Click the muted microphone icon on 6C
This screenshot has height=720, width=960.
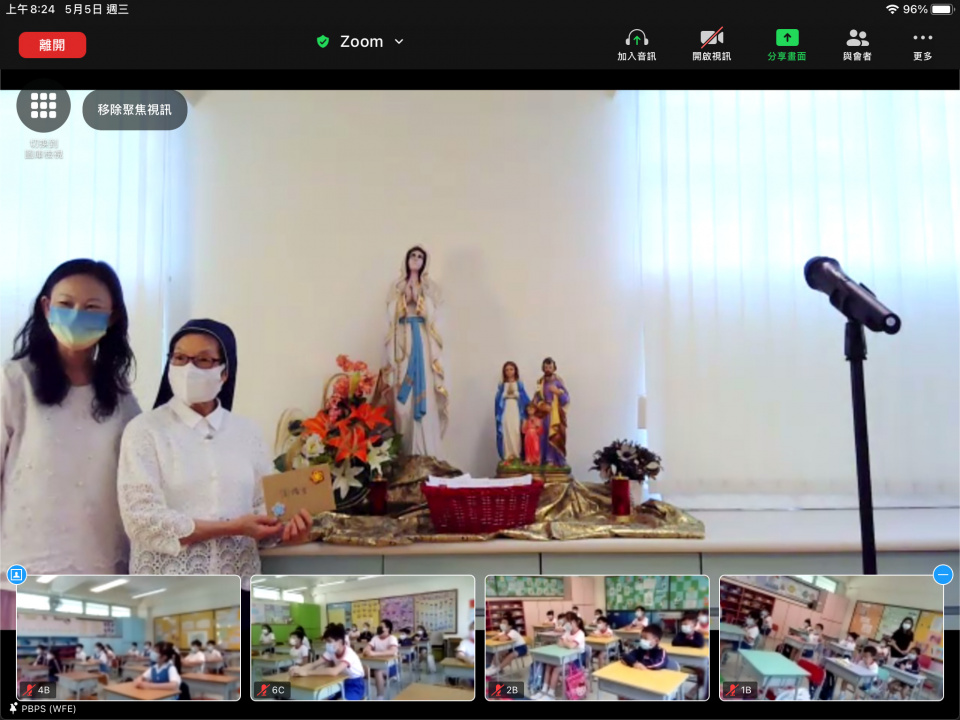pos(262,690)
